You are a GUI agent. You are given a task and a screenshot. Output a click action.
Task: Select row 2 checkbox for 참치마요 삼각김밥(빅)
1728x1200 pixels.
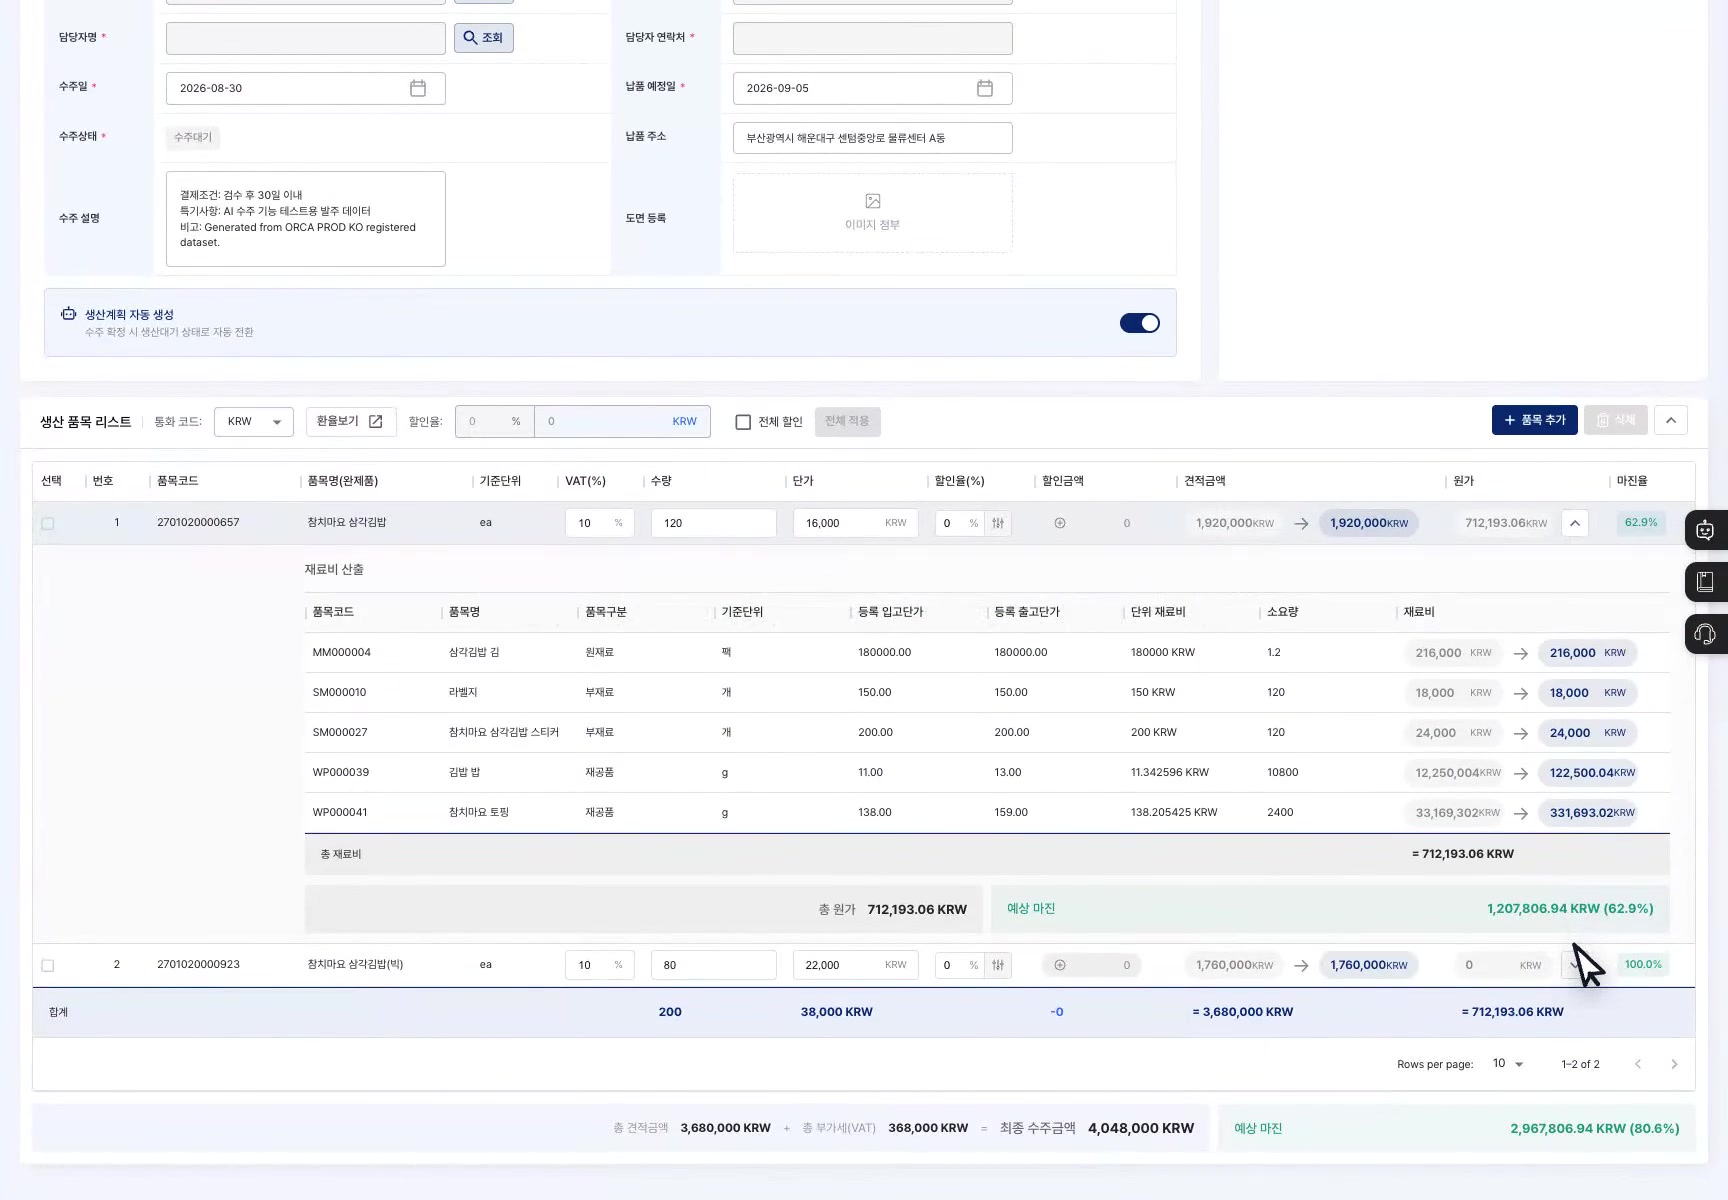(48, 965)
